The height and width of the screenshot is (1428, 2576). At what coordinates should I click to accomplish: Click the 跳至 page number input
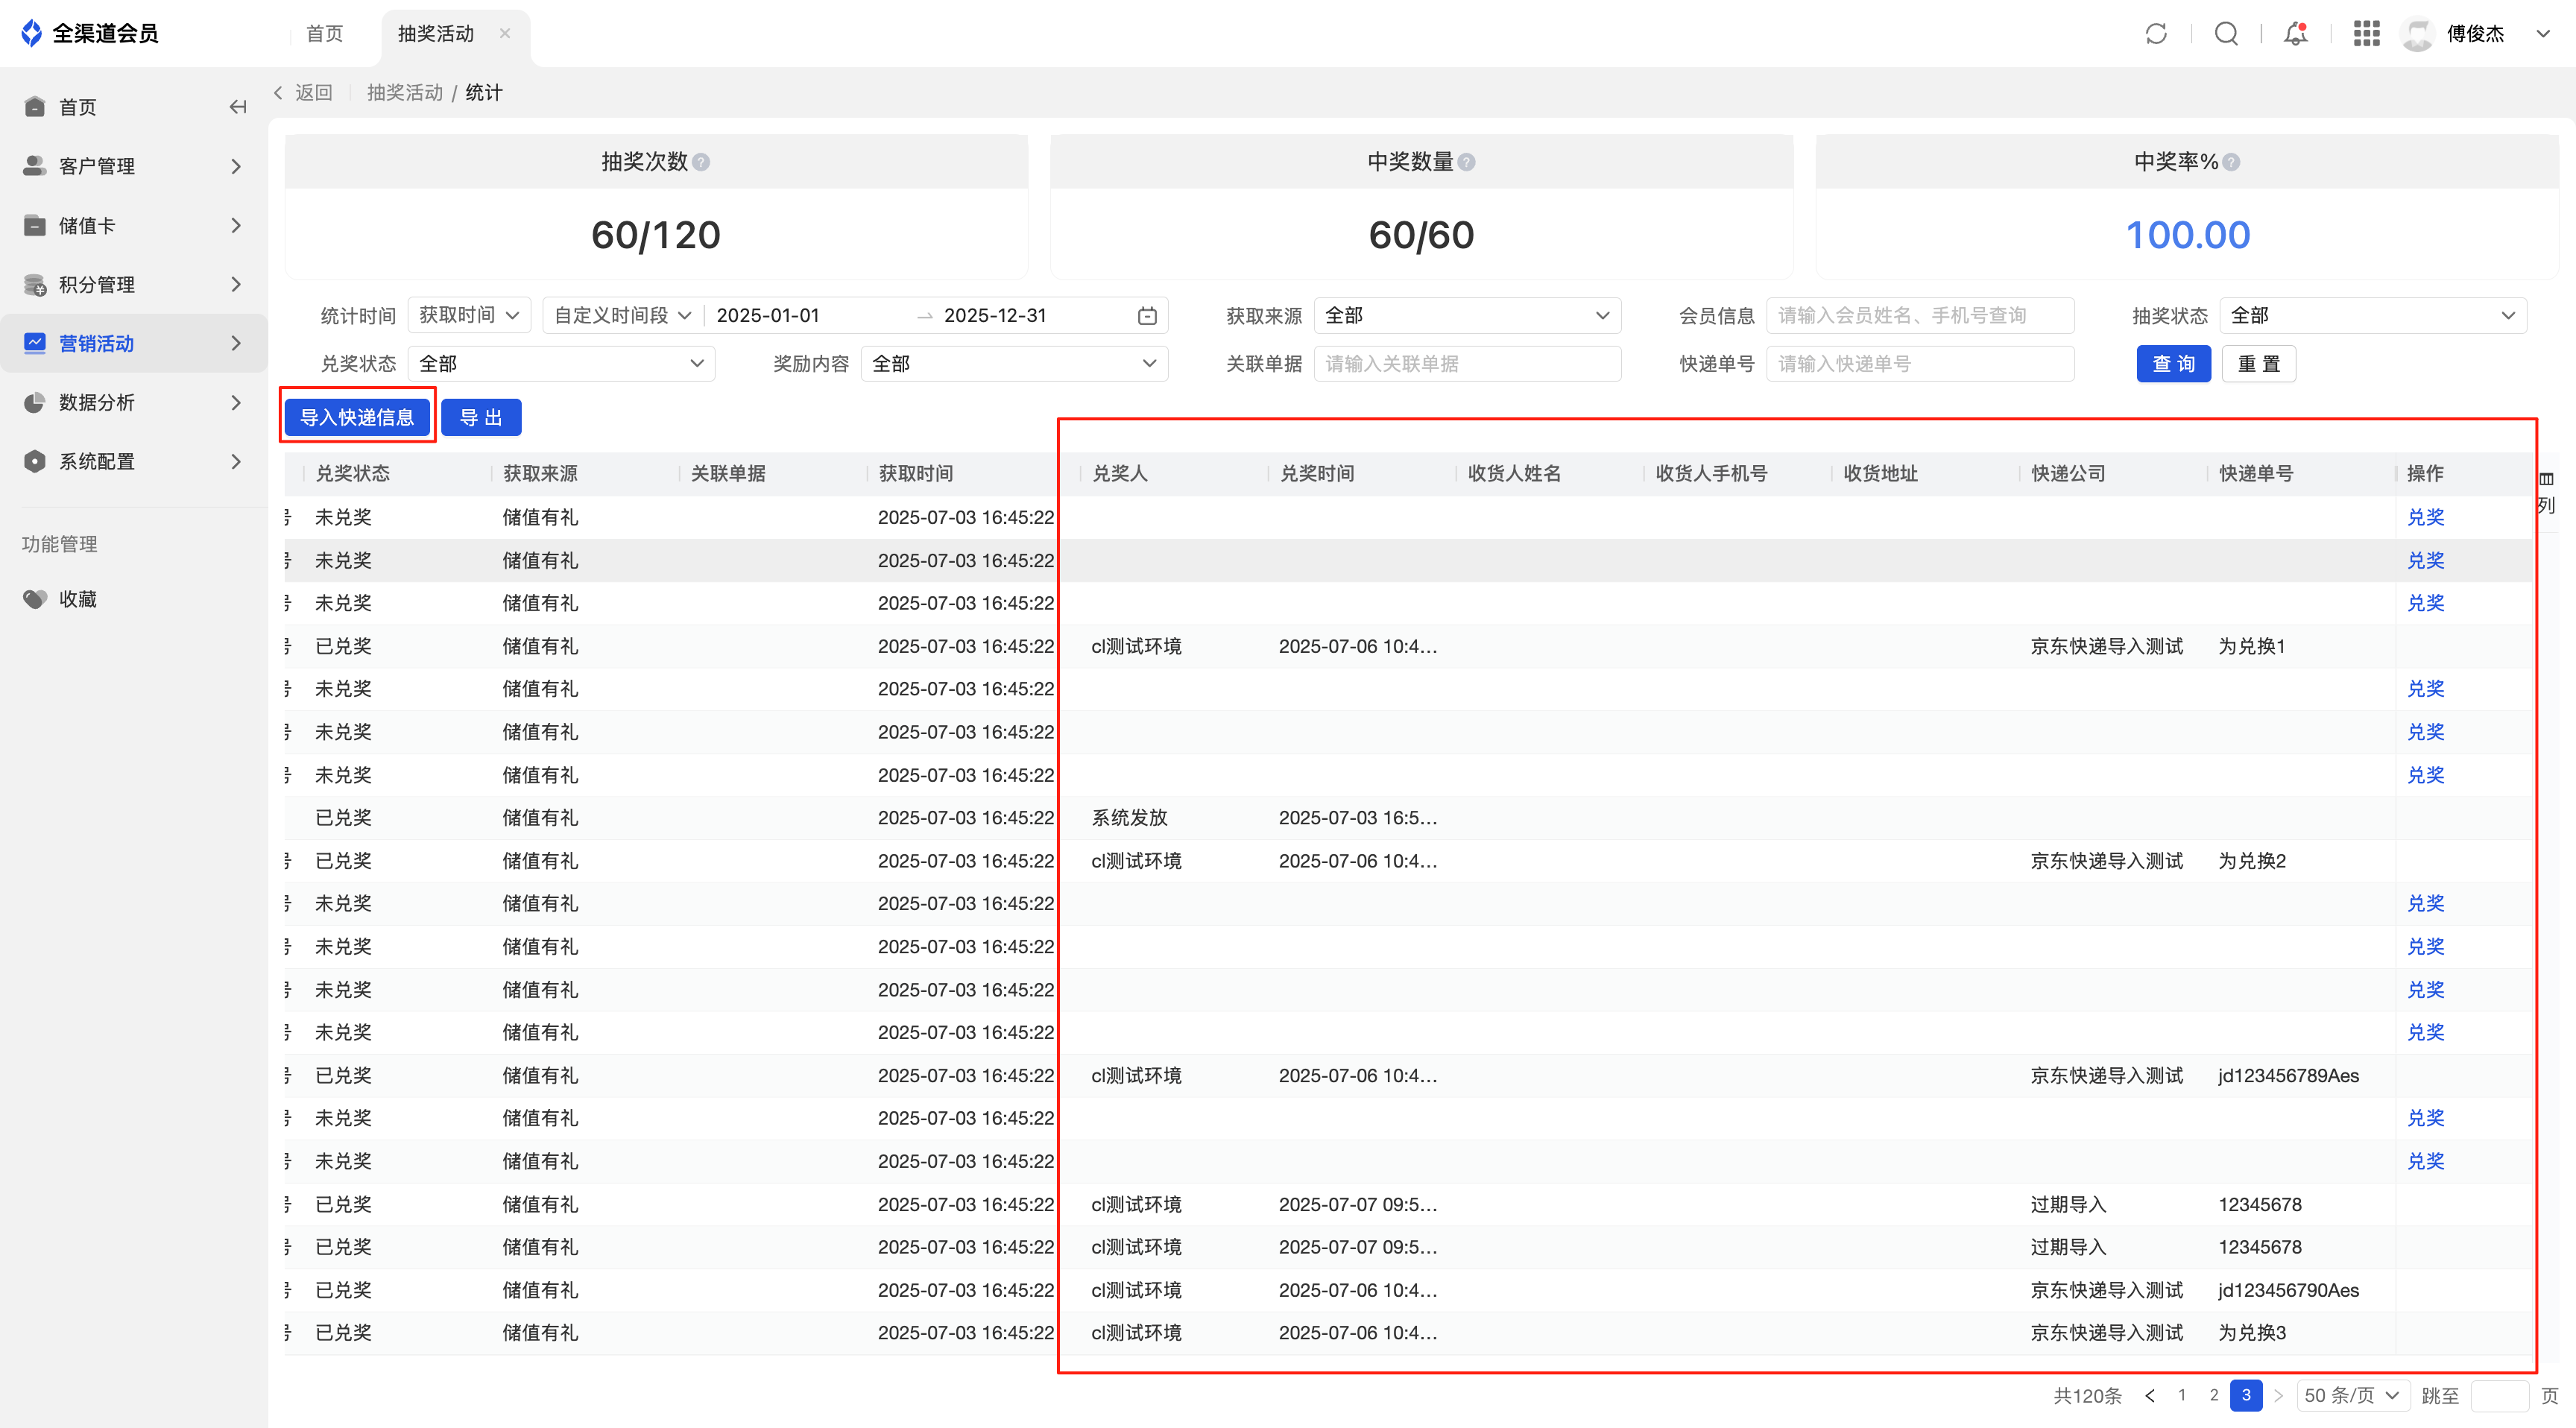pyautogui.click(x=2499, y=1395)
